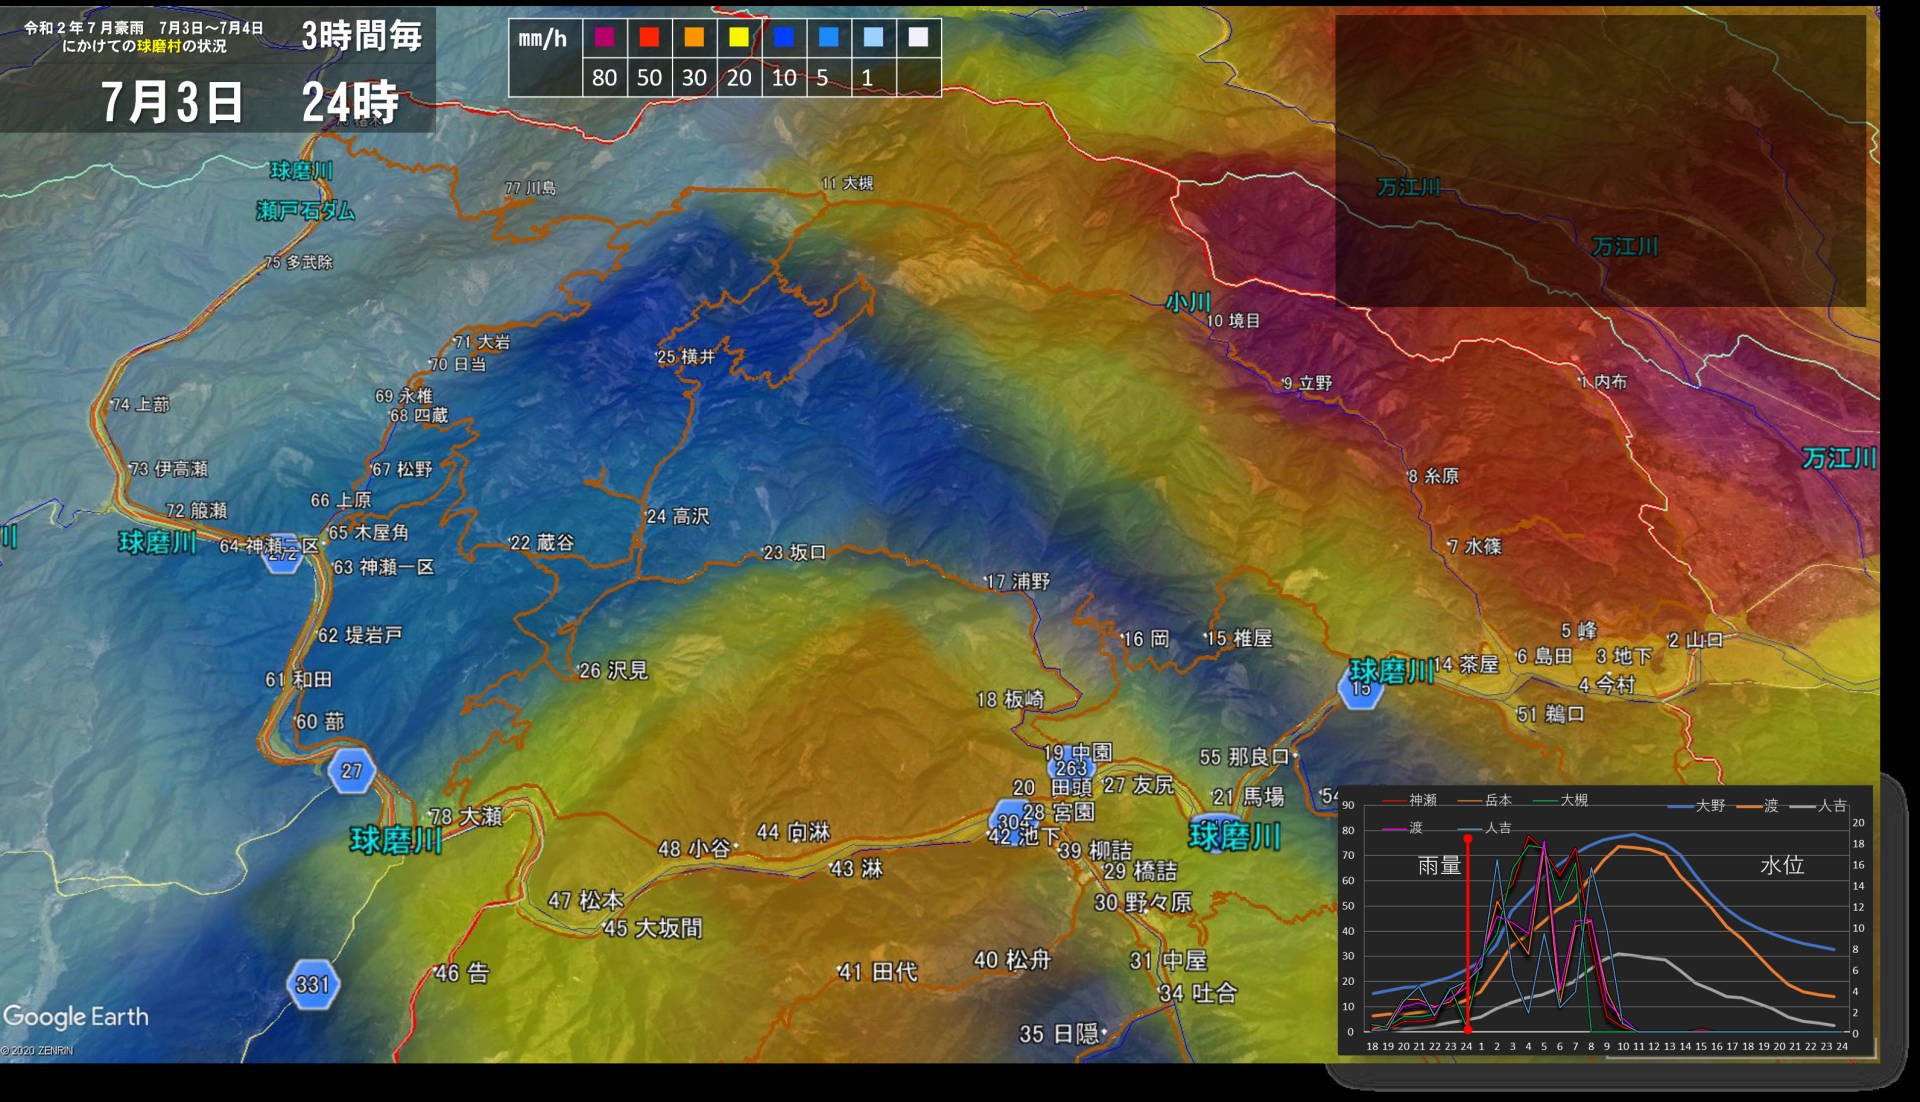Viewport: 1920px width, 1102px height.
Task: Click the 瀬戸石ダム dam label
Action: [x=305, y=210]
